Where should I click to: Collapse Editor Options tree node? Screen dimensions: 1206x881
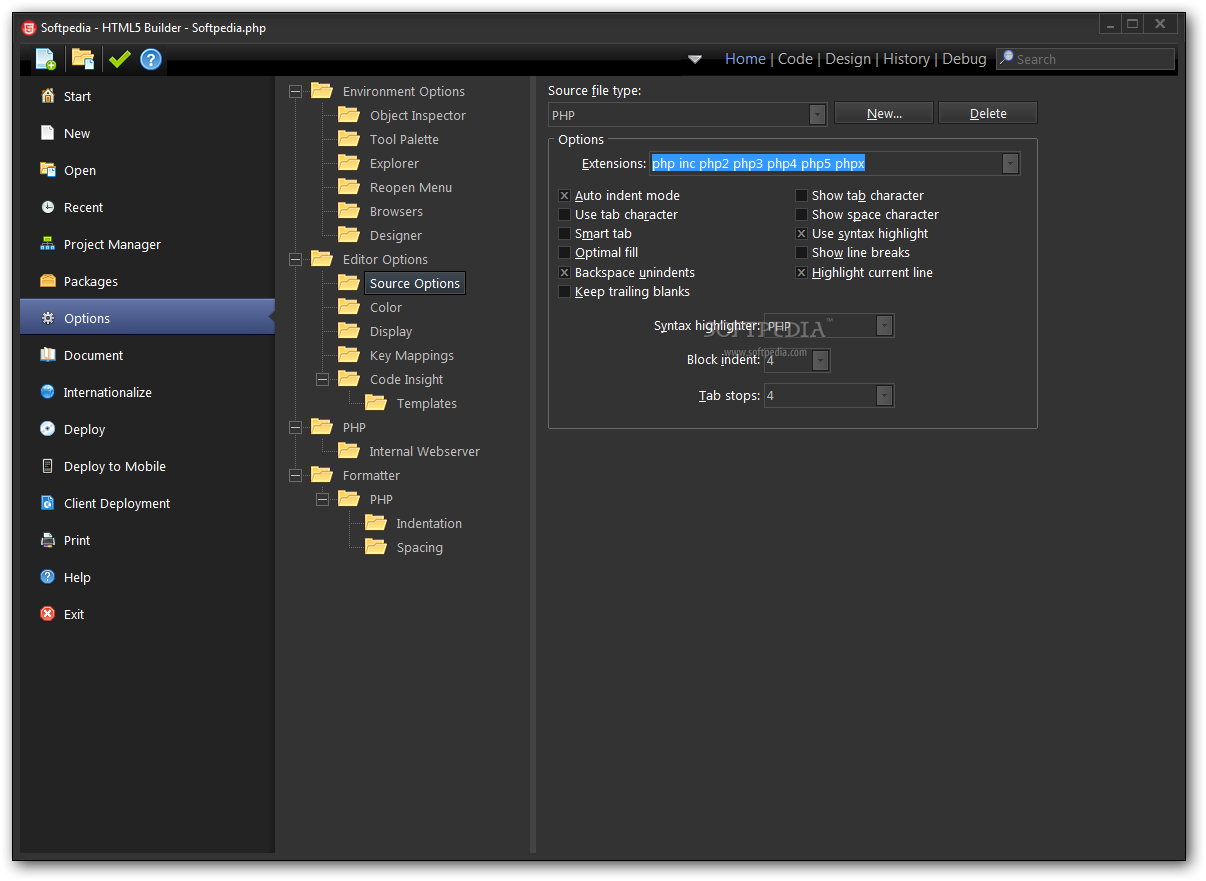click(295, 260)
